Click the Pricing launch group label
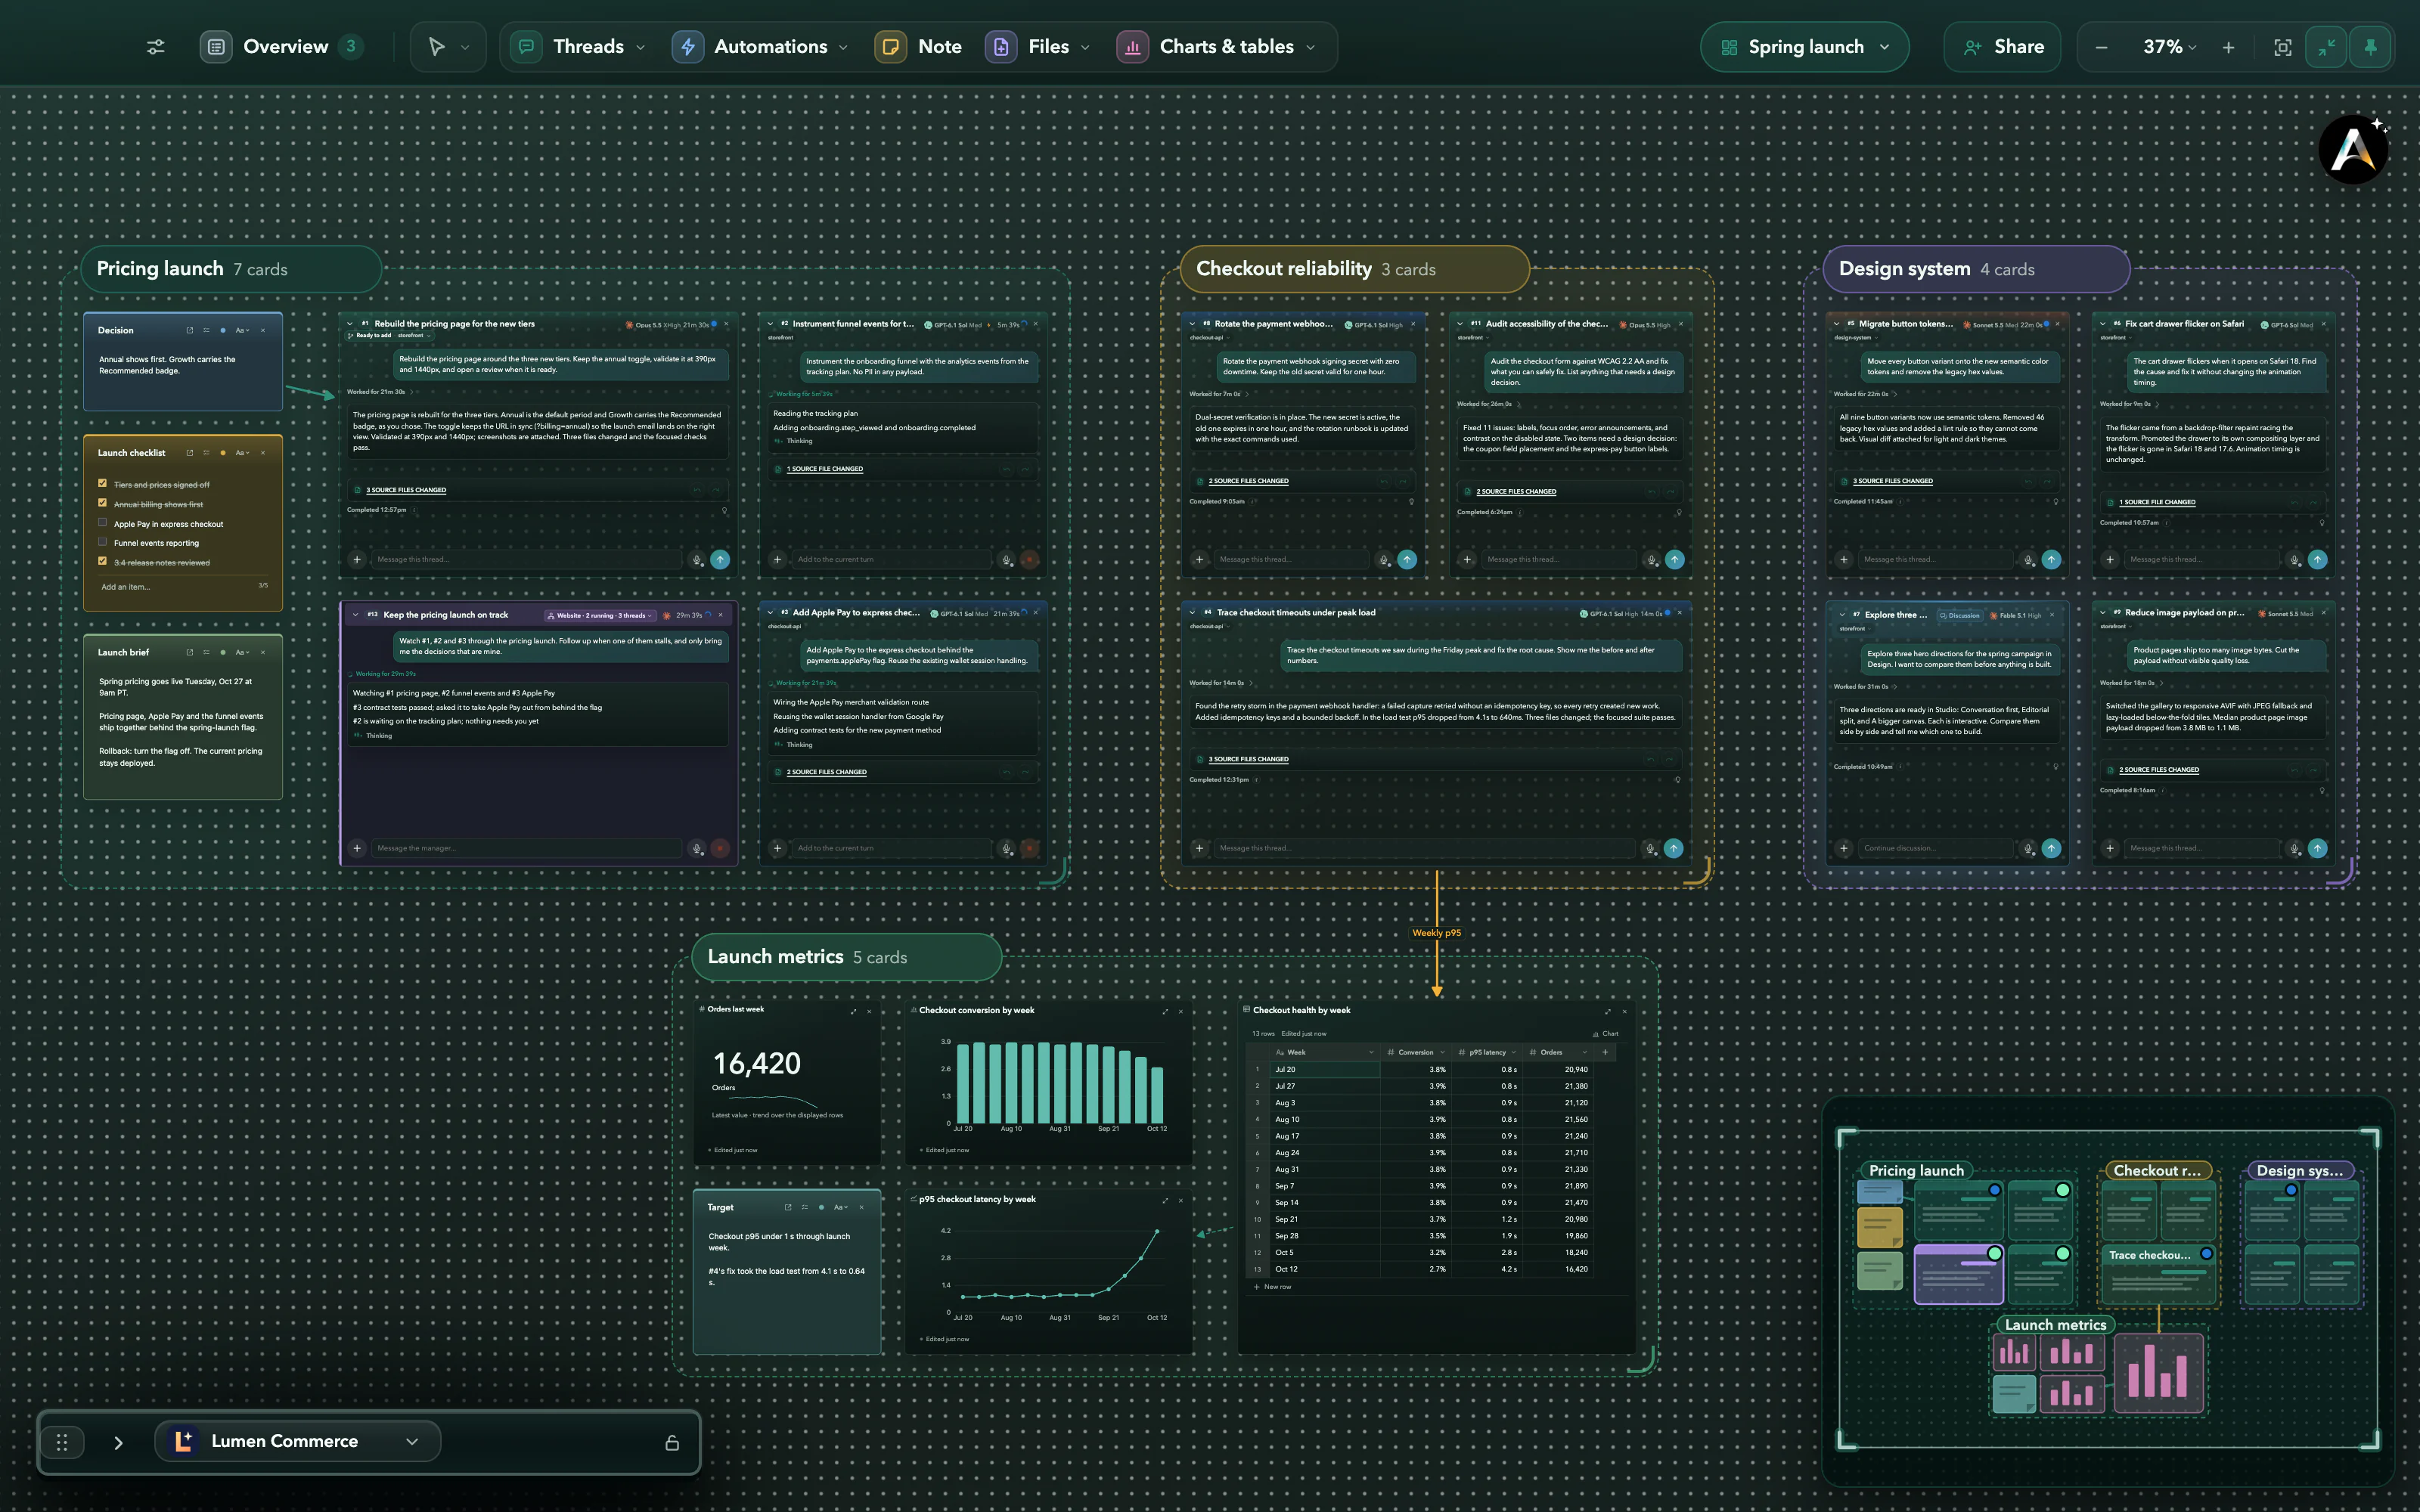Image resolution: width=2420 pixels, height=1512 pixels. pyautogui.click(x=230, y=269)
